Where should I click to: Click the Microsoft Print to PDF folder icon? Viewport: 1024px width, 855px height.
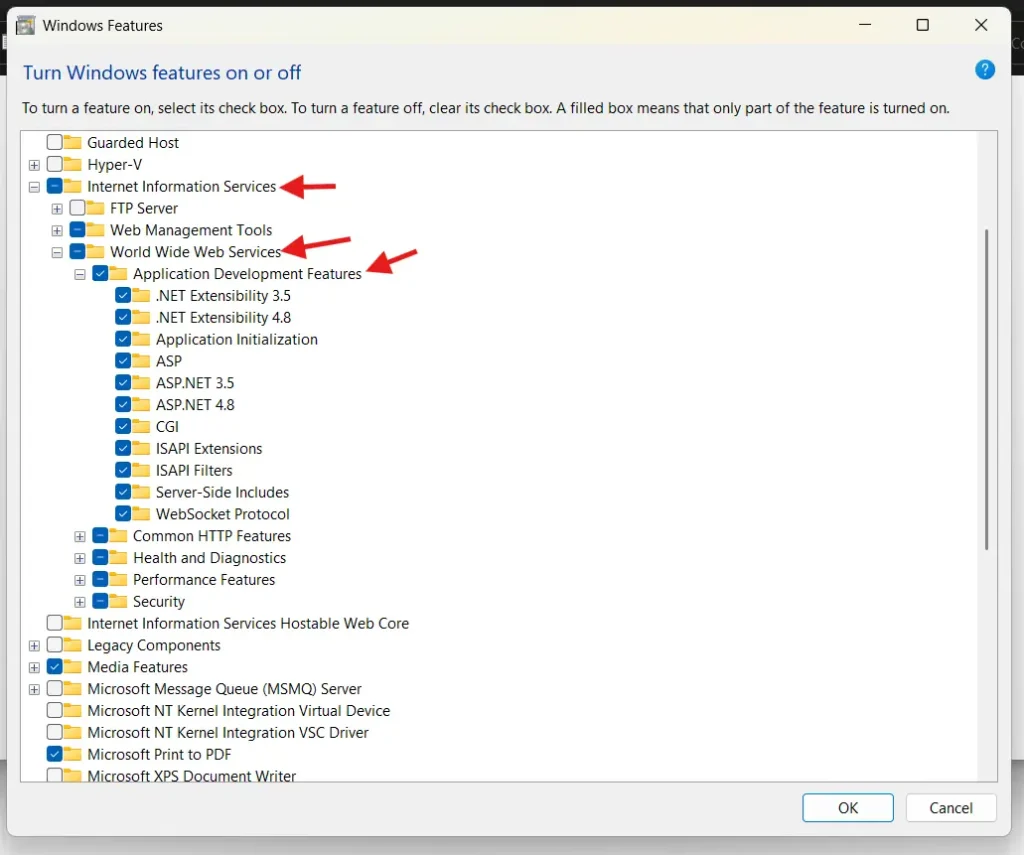72,754
